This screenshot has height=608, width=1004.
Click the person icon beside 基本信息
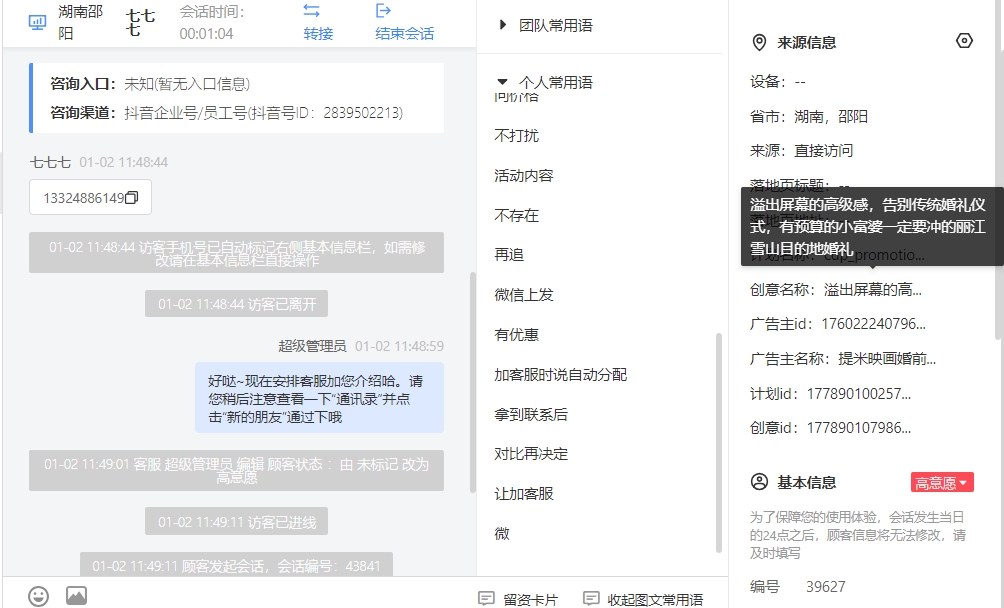click(759, 482)
